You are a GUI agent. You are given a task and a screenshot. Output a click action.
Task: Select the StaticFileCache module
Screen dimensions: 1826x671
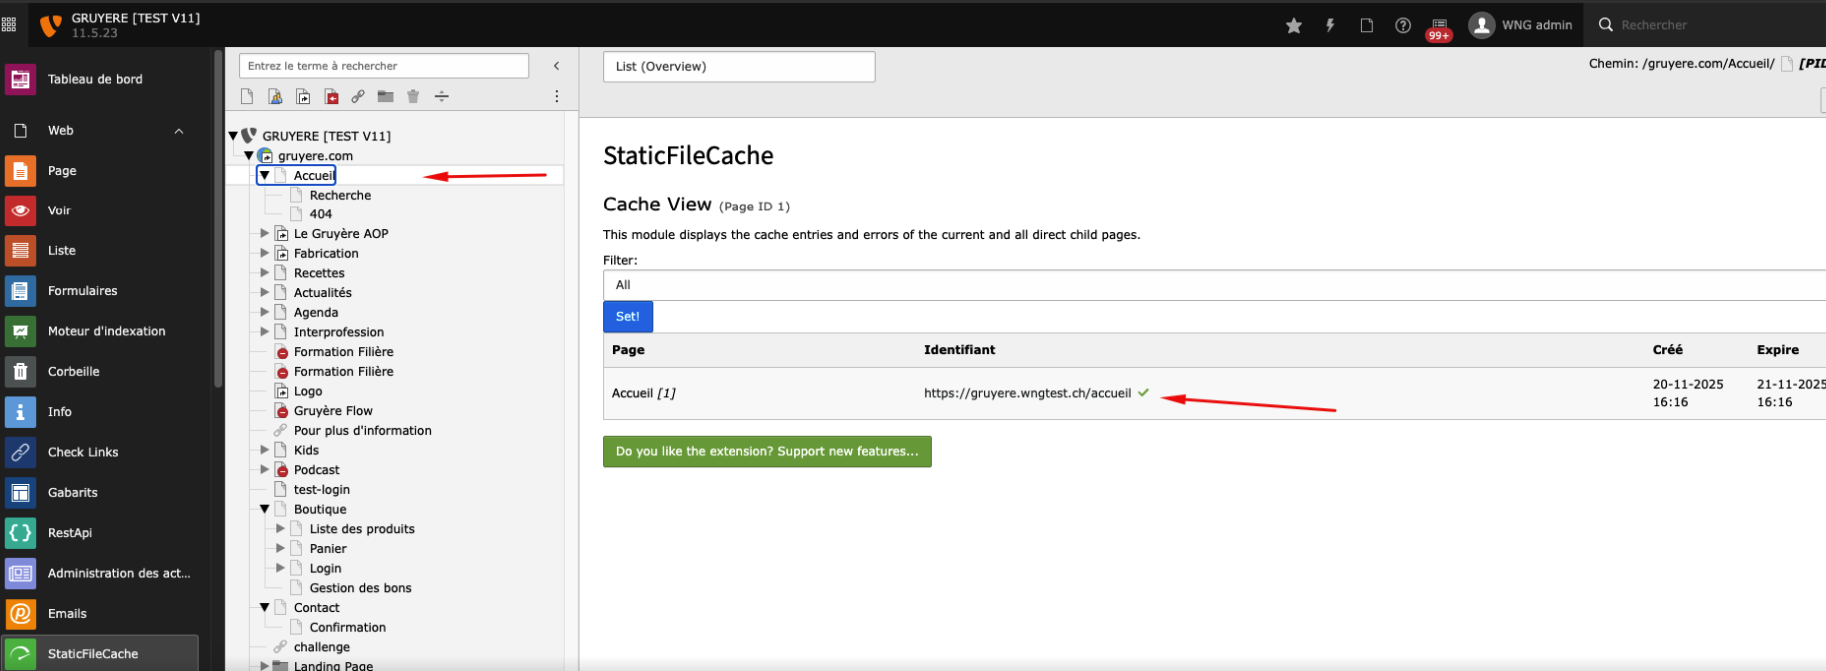click(99, 654)
